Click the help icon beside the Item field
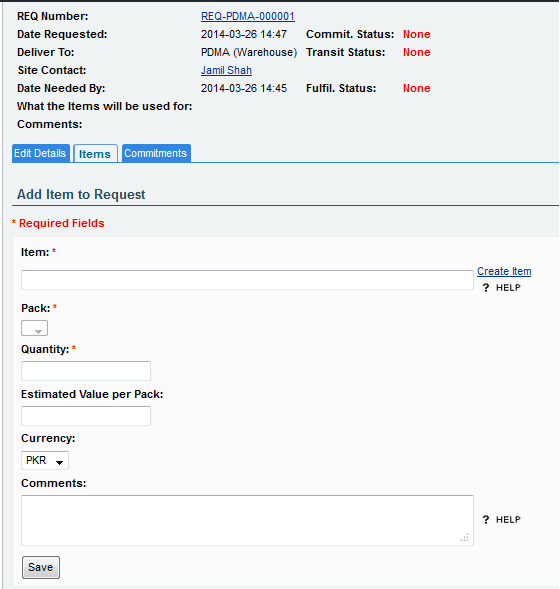560x589 pixels. point(486,288)
